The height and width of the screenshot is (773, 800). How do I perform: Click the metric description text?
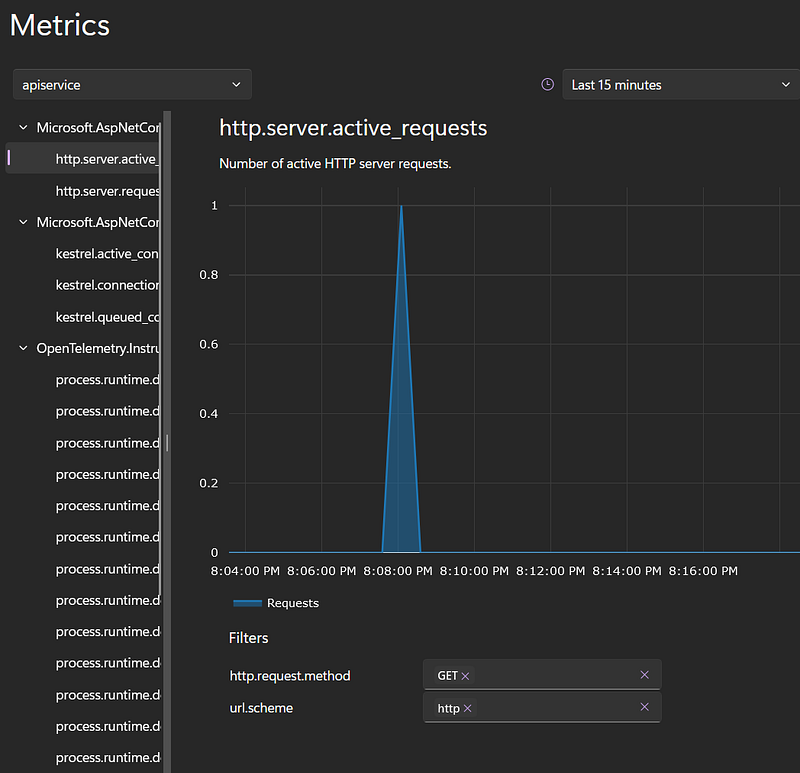[335, 164]
